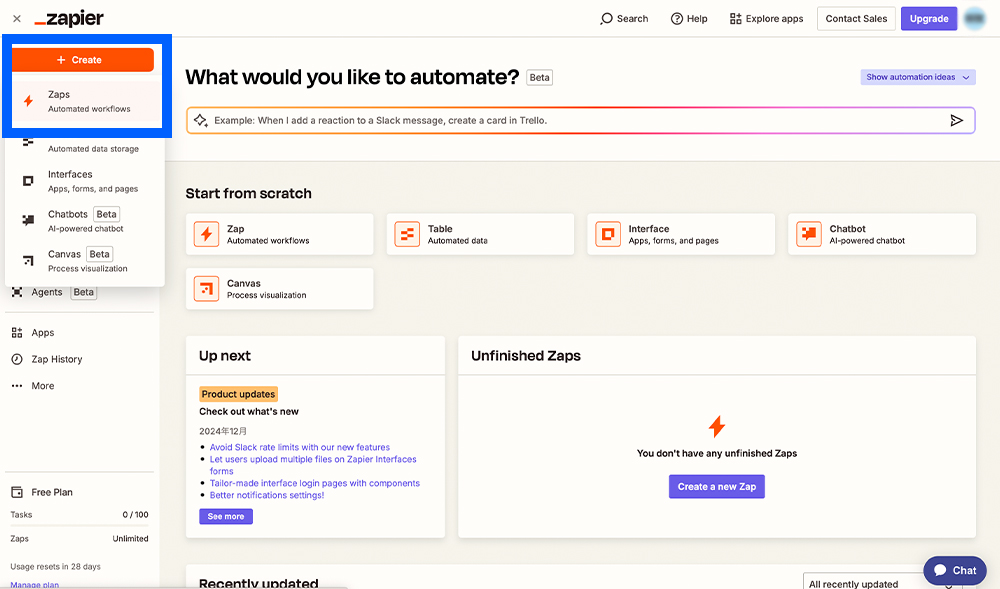Click the Explore apps grid icon
This screenshot has height=589, width=1000.
point(735,18)
